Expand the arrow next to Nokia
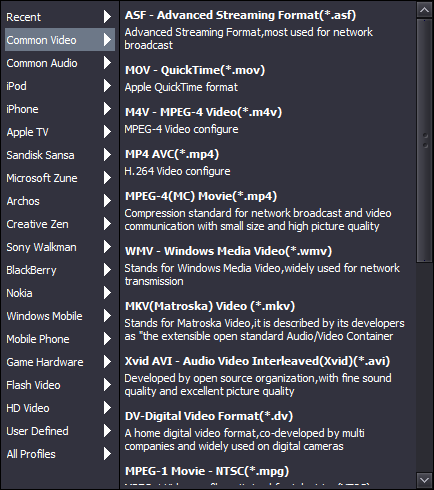The height and width of the screenshot is (490, 434). (107, 293)
